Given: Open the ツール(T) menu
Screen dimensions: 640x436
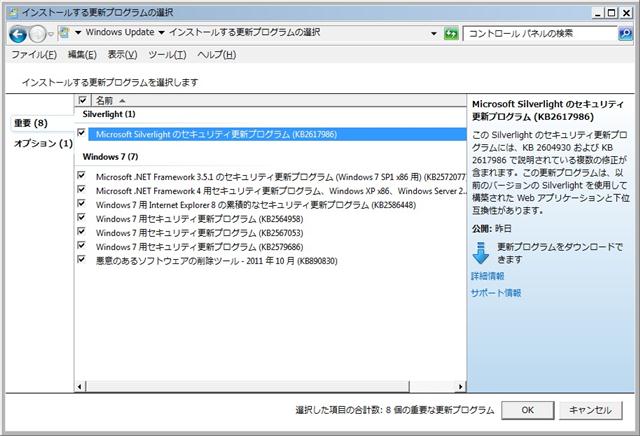Looking at the screenshot, I should [x=167, y=55].
